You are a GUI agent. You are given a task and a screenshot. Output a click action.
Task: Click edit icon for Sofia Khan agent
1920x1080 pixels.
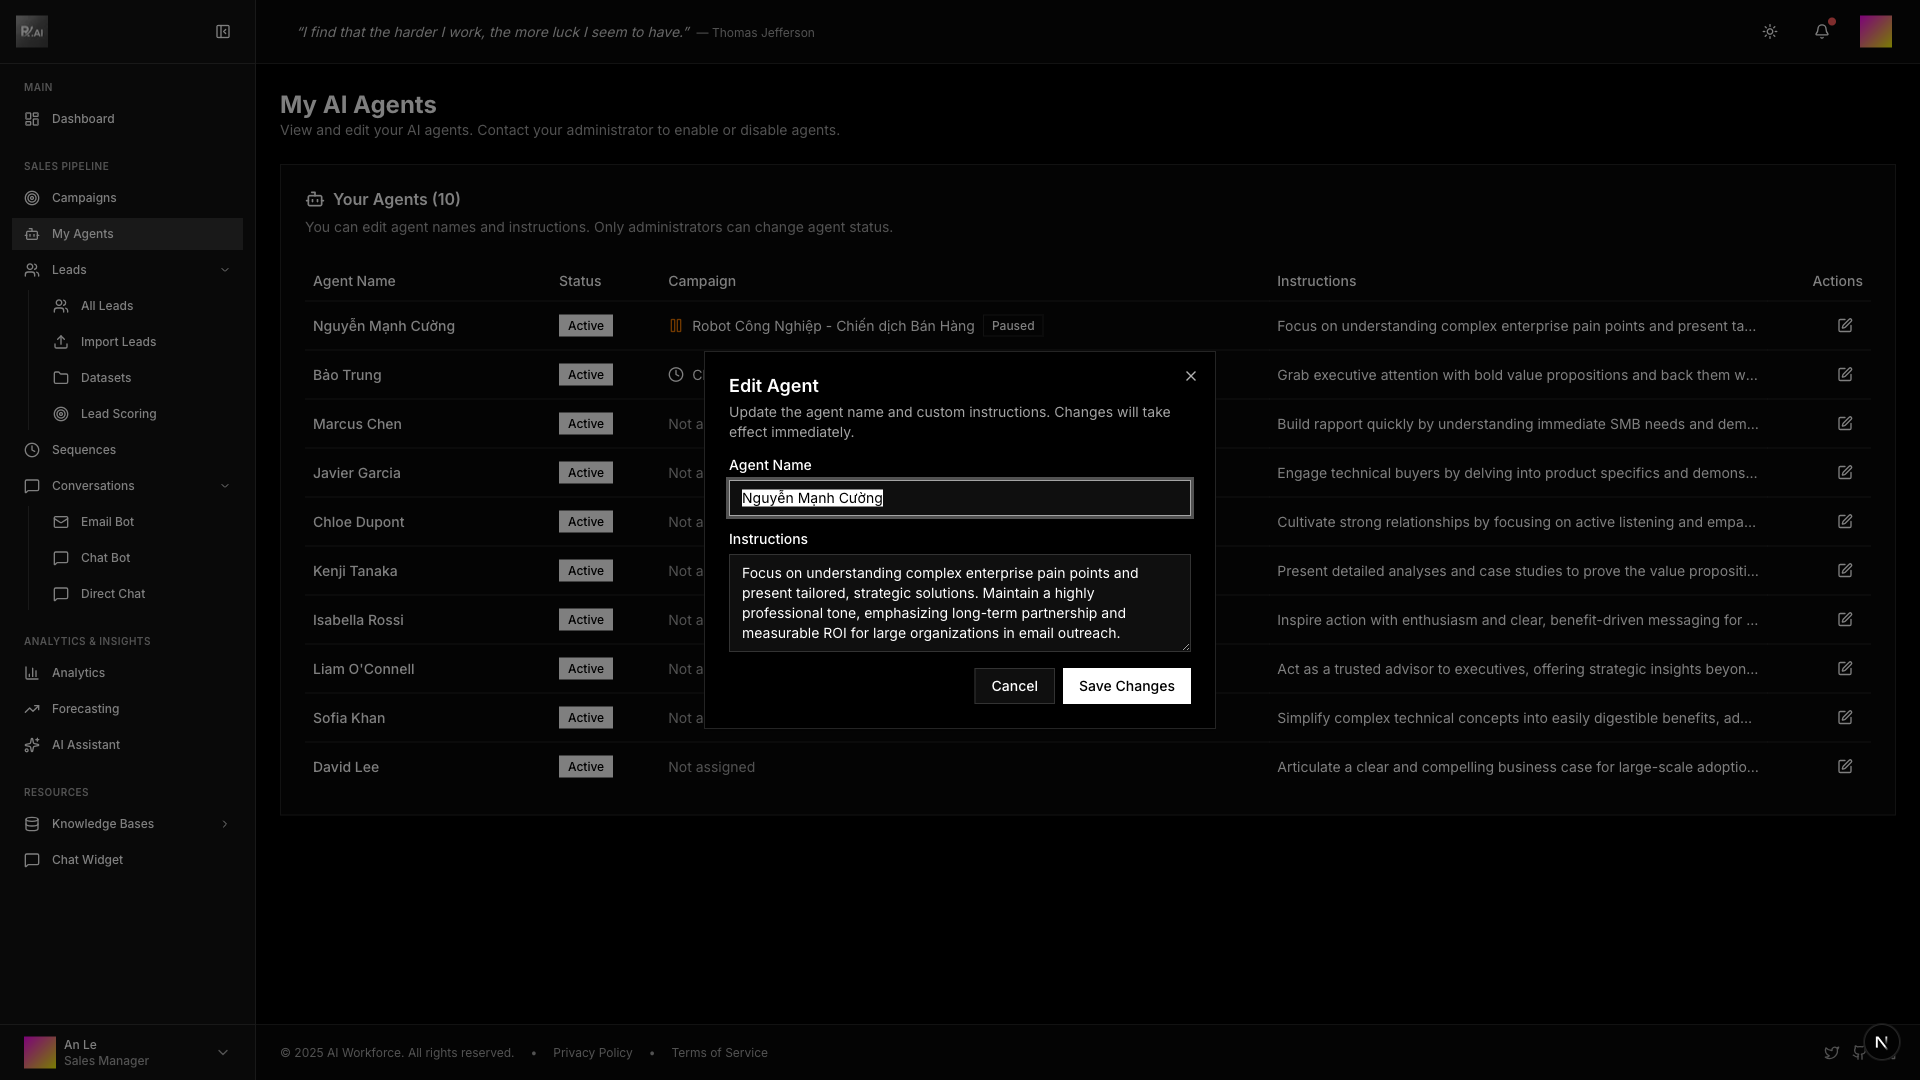click(1845, 718)
